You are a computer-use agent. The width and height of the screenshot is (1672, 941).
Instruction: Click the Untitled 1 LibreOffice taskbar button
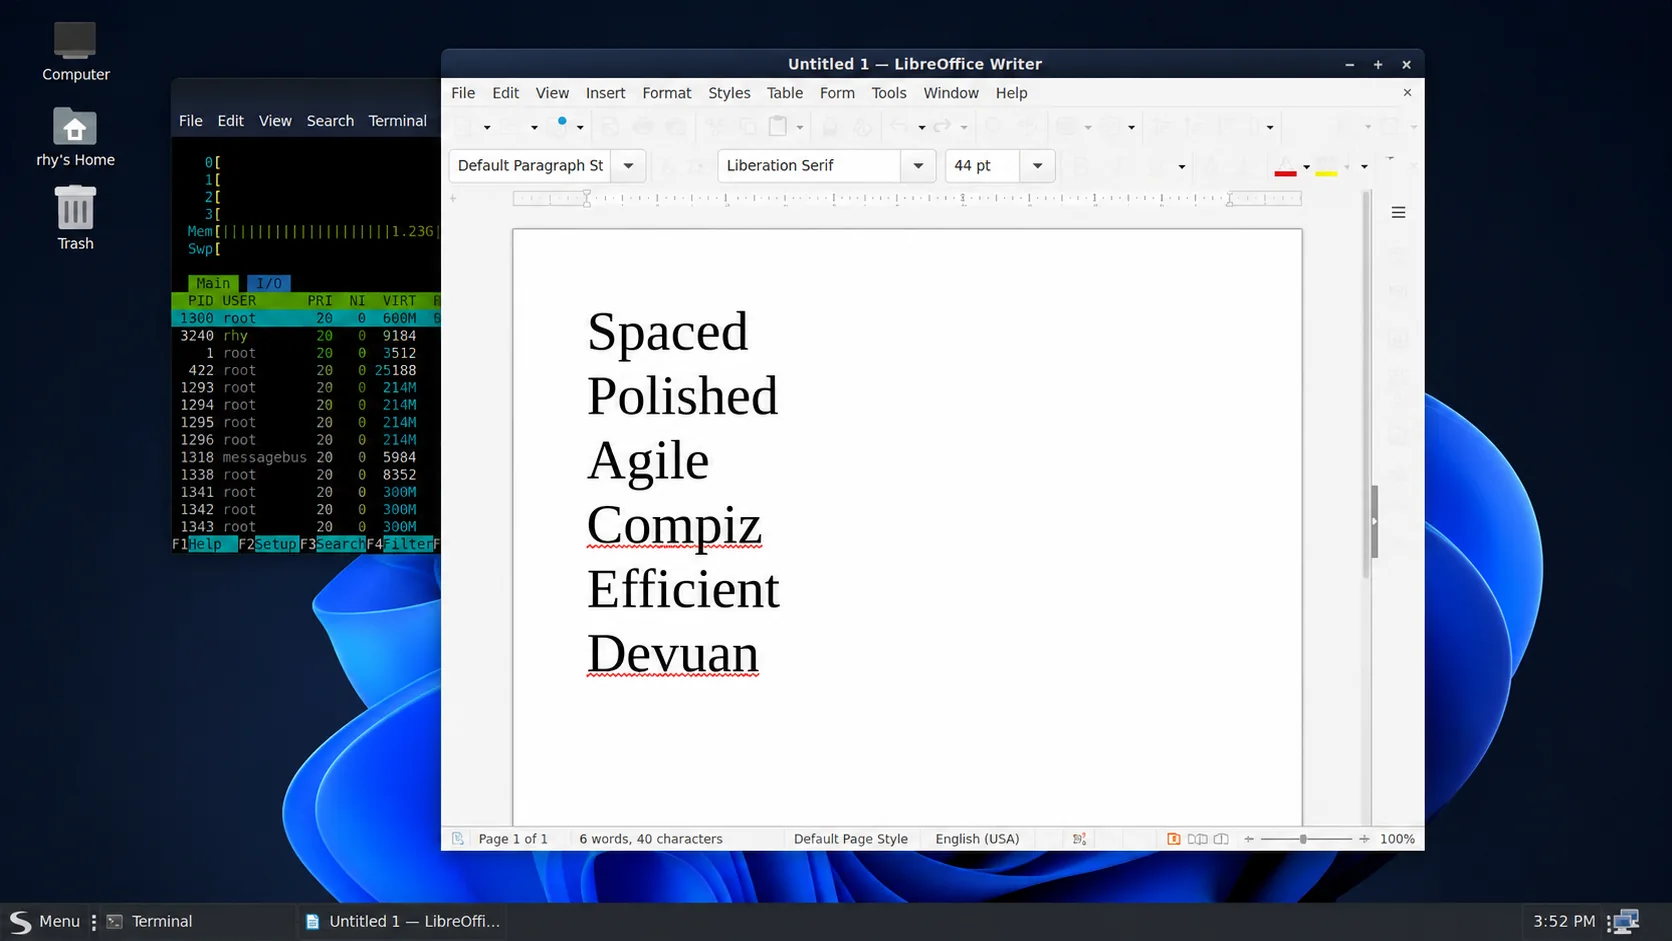click(x=403, y=921)
